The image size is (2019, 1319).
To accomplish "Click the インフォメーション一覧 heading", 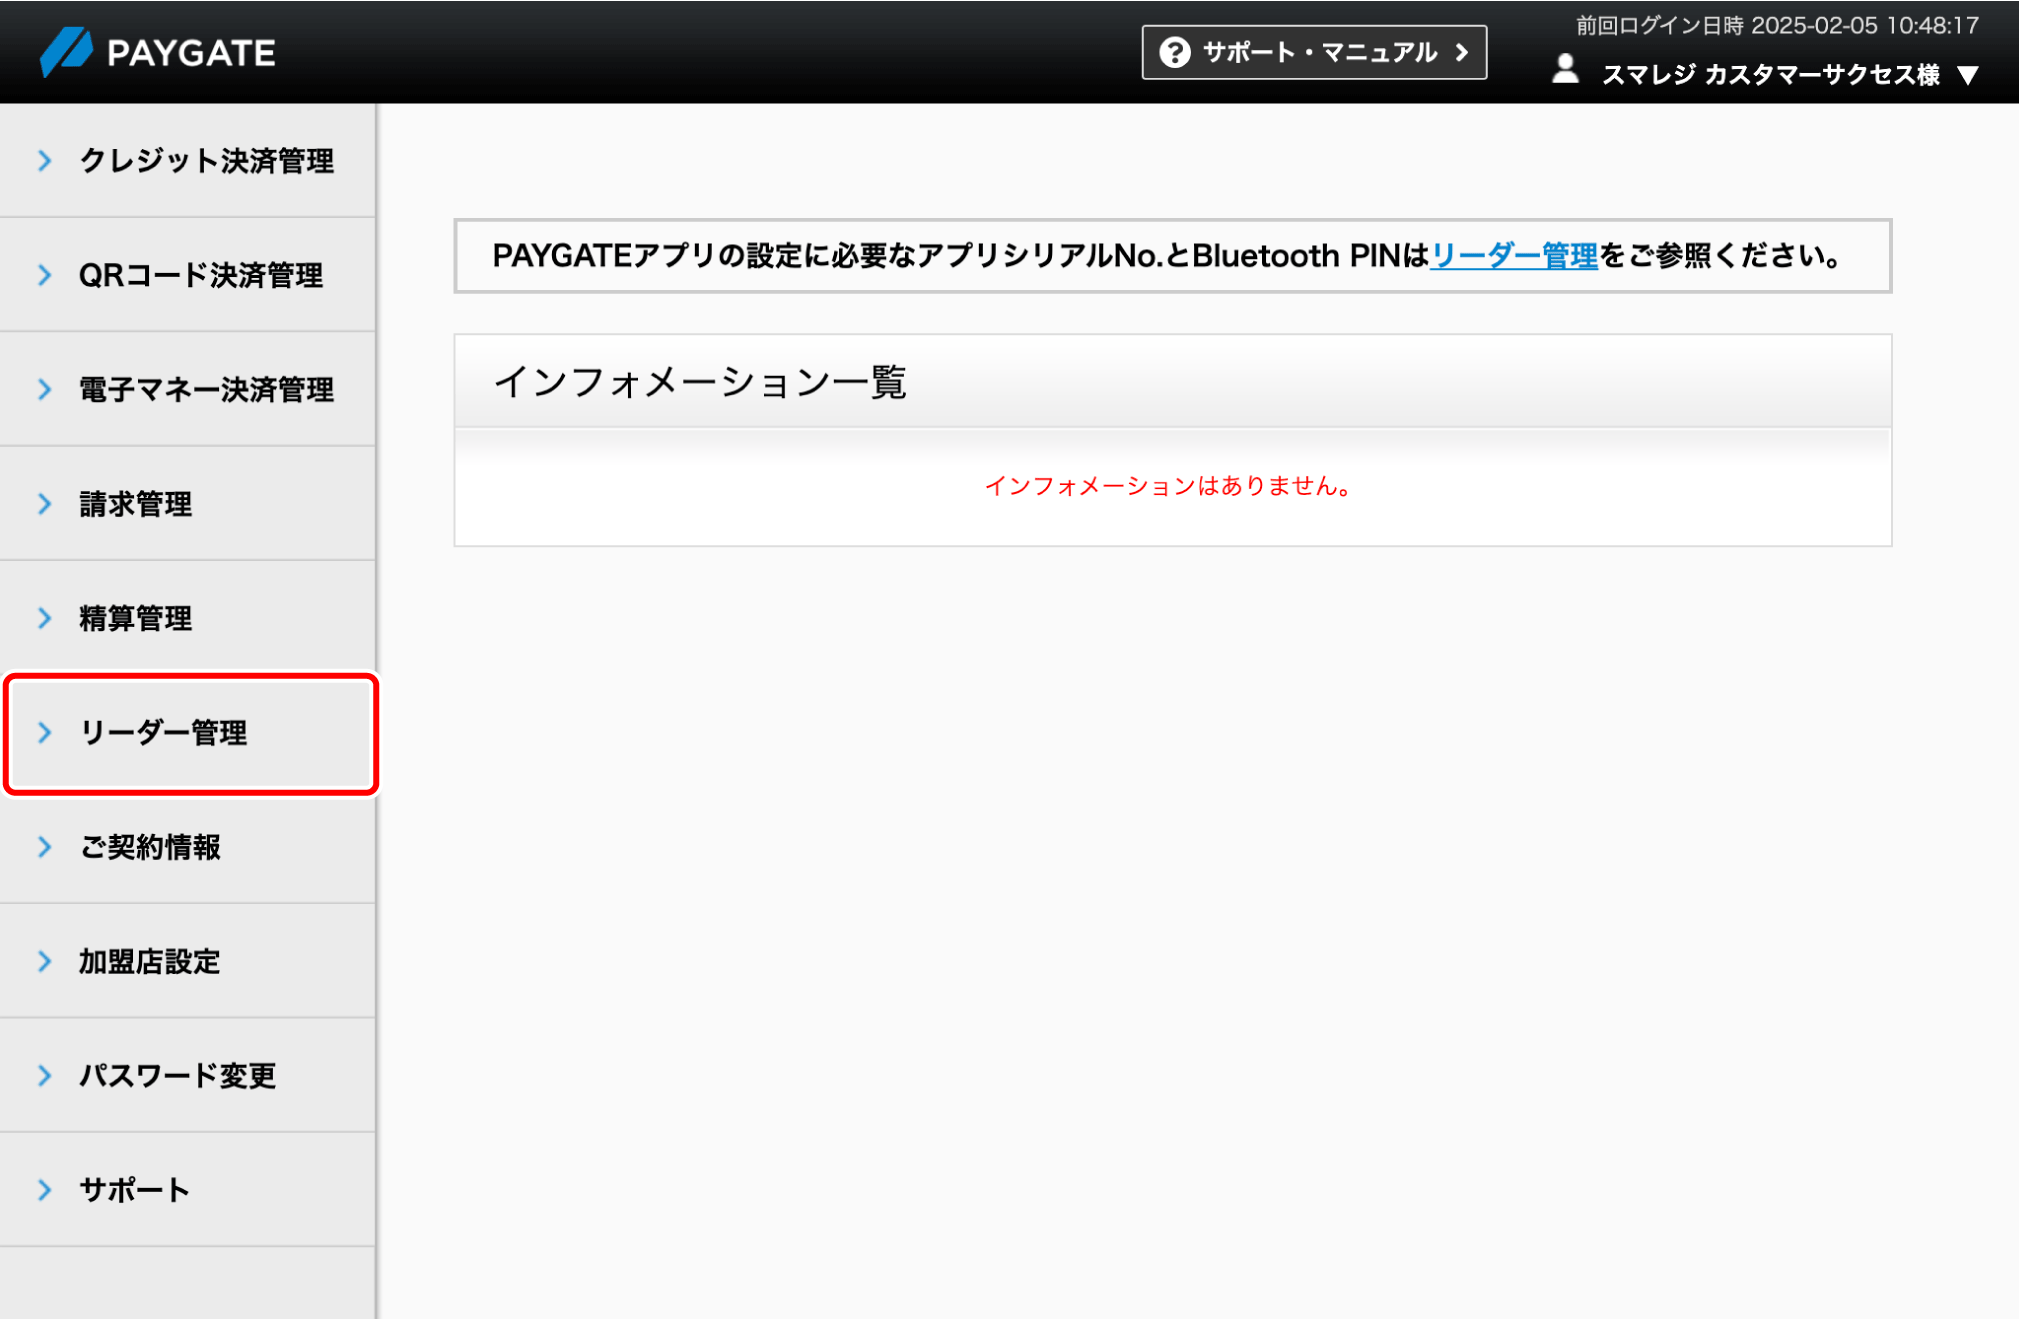I will [700, 382].
